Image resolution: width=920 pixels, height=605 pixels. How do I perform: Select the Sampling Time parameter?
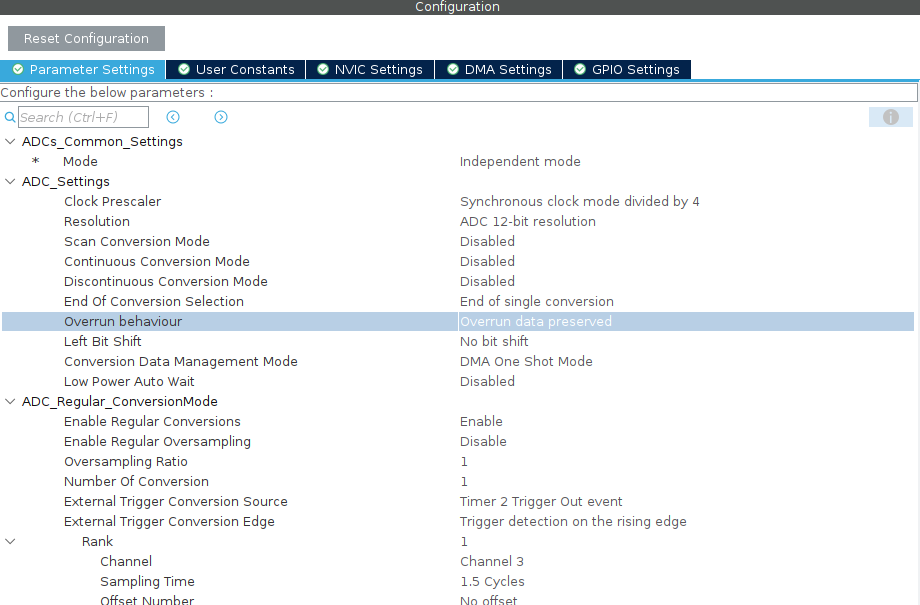(x=147, y=581)
